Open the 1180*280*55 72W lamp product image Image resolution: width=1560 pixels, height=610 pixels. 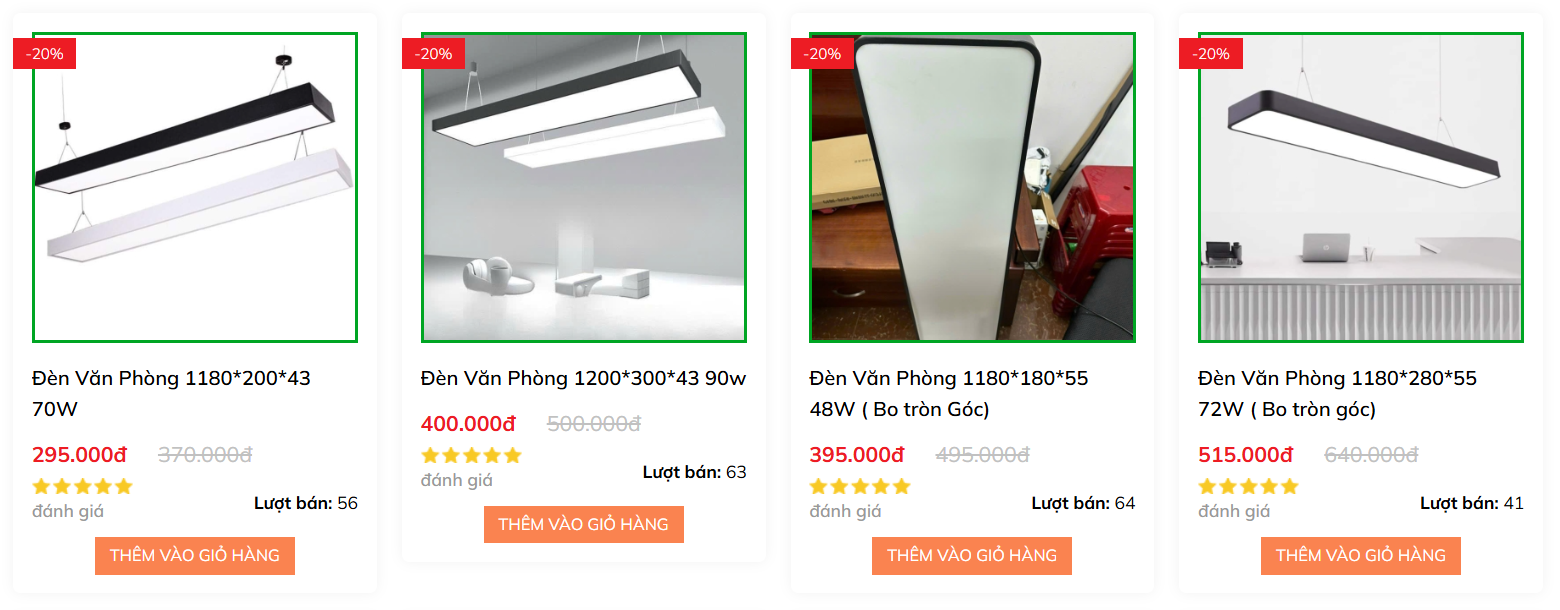tap(1361, 188)
